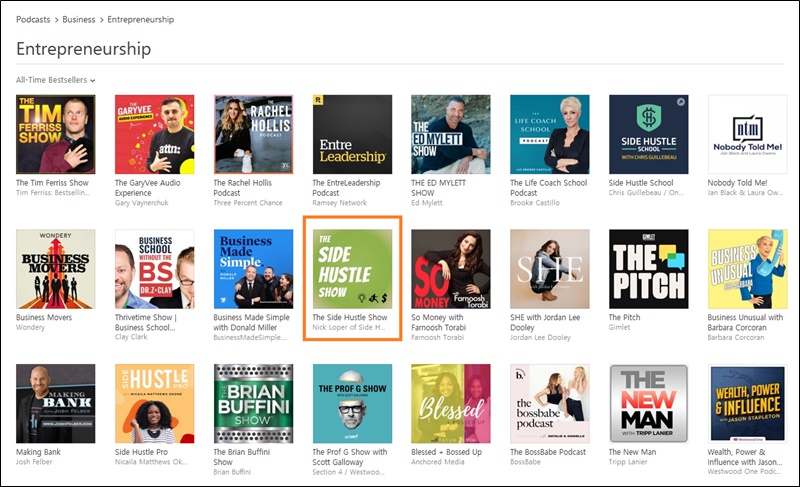Image resolution: width=800 pixels, height=487 pixels.
Task: Click The Life Coach School Podcast title
Action: pyautogui.click(x=548, y=188)
